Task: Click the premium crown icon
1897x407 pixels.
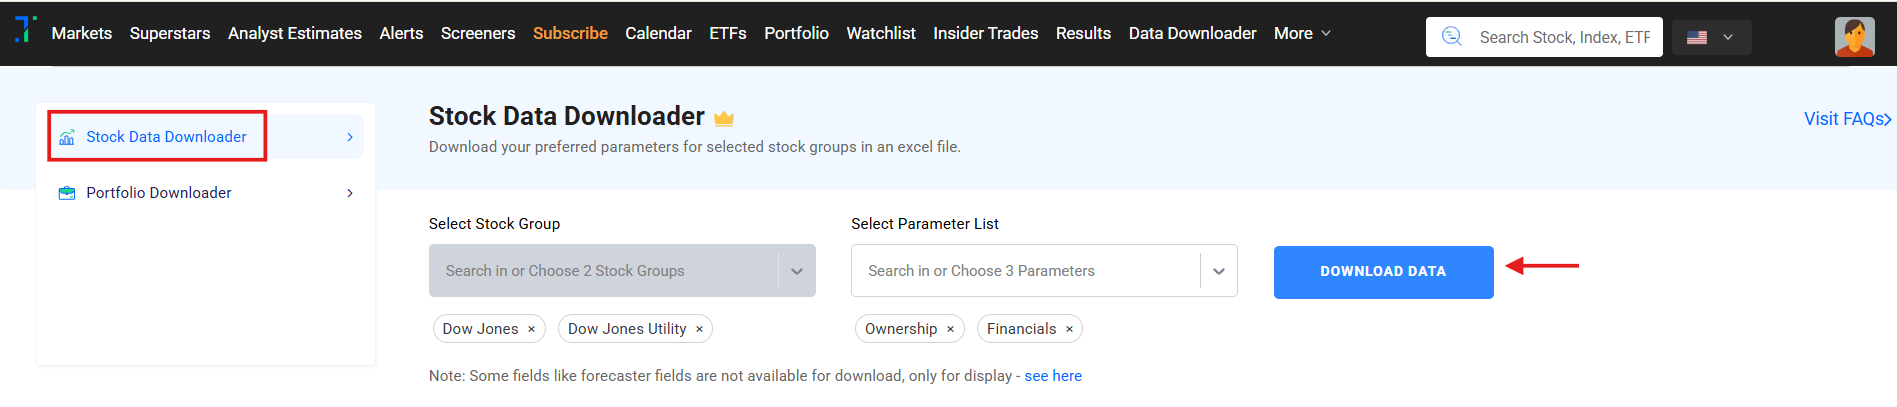Action: point(724,119)
